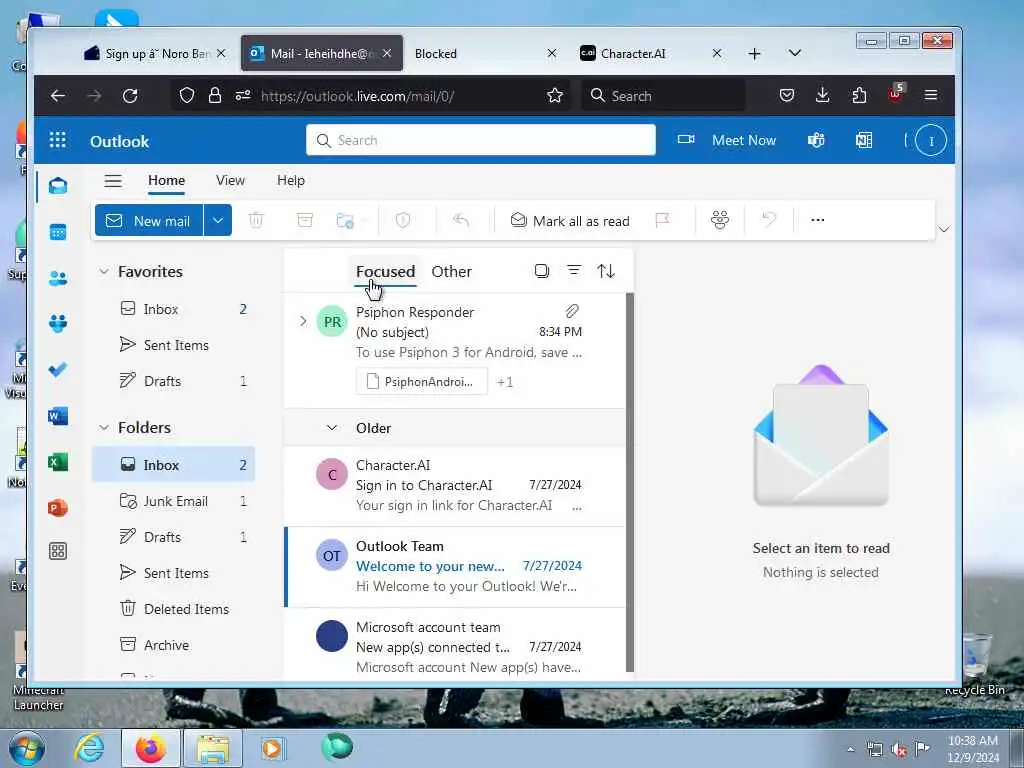Open Internet Explorer from the taskbar

[89, 748]
